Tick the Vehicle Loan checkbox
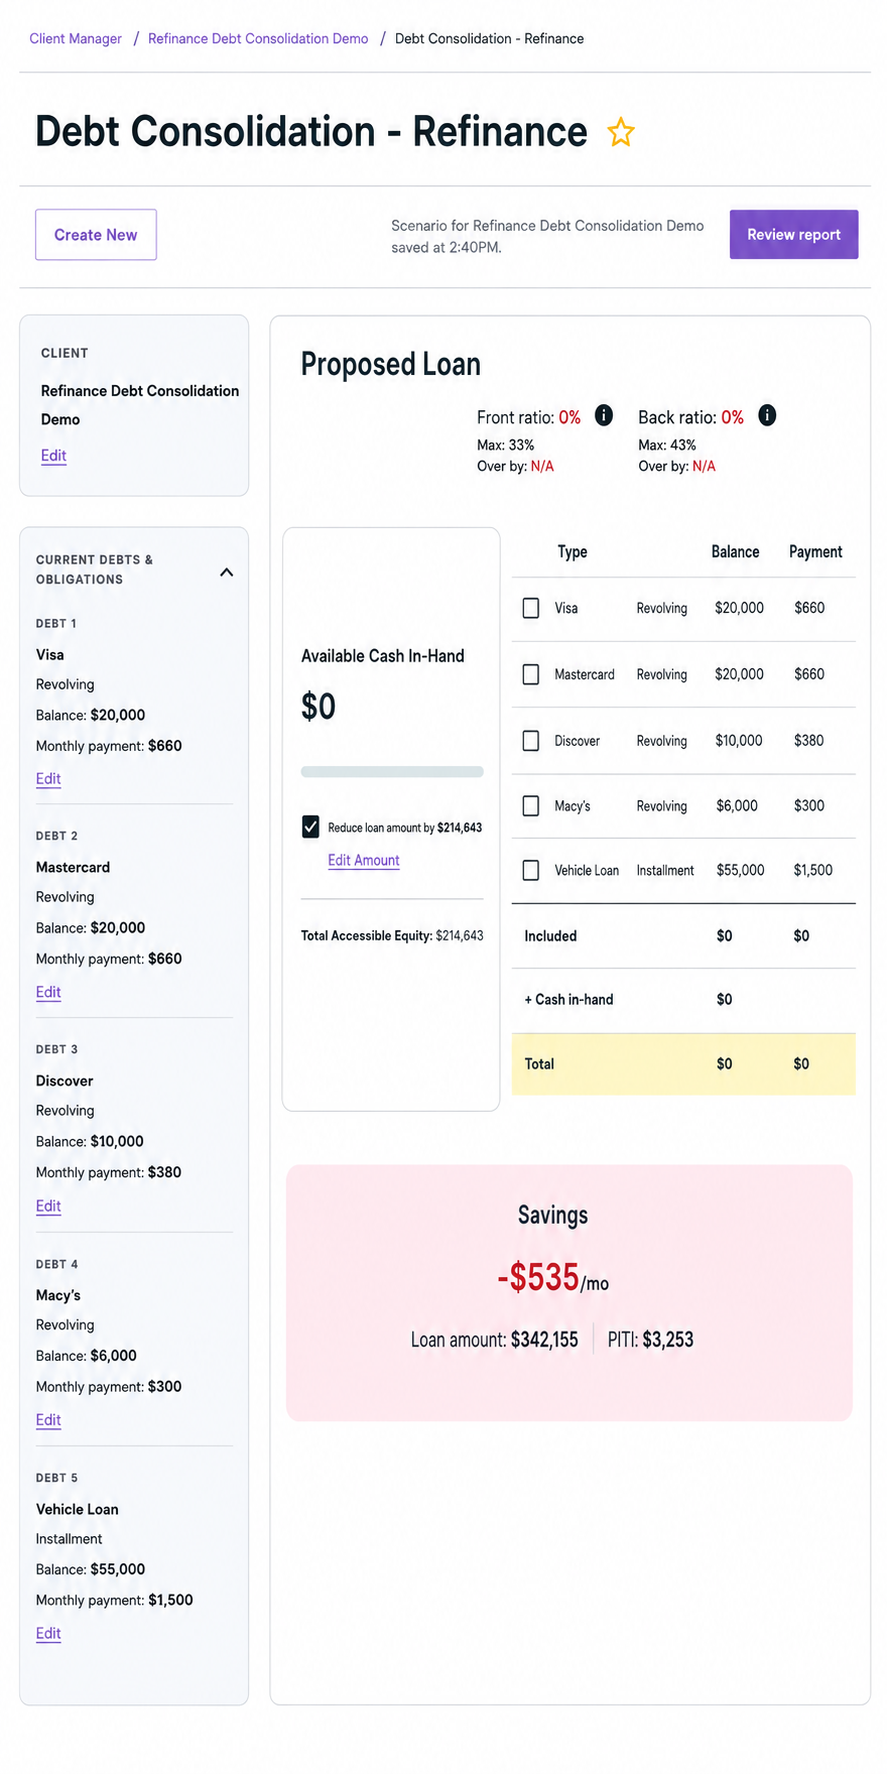 (531, 870)
